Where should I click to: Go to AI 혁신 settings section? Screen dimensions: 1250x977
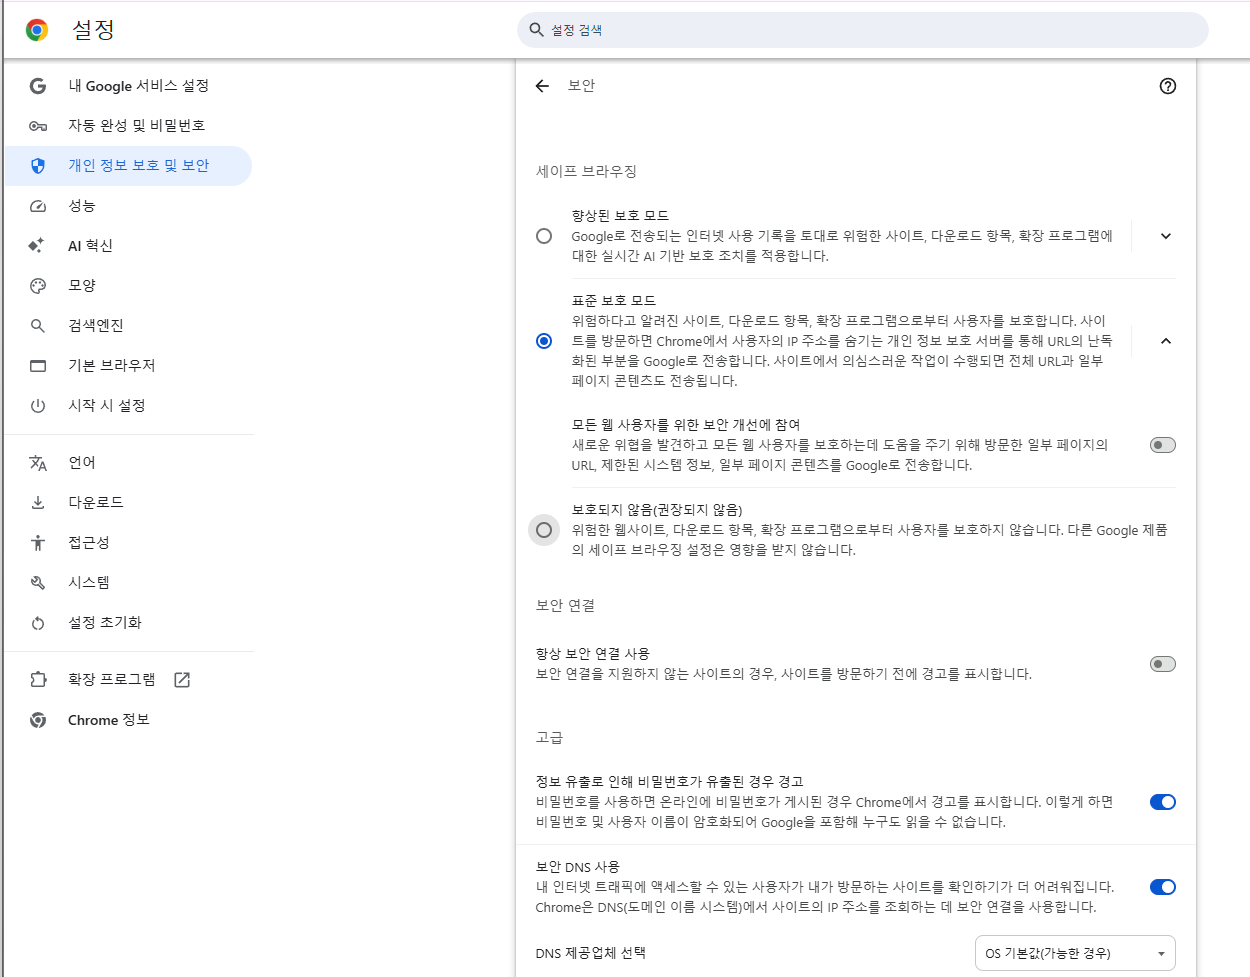point(128,246)
